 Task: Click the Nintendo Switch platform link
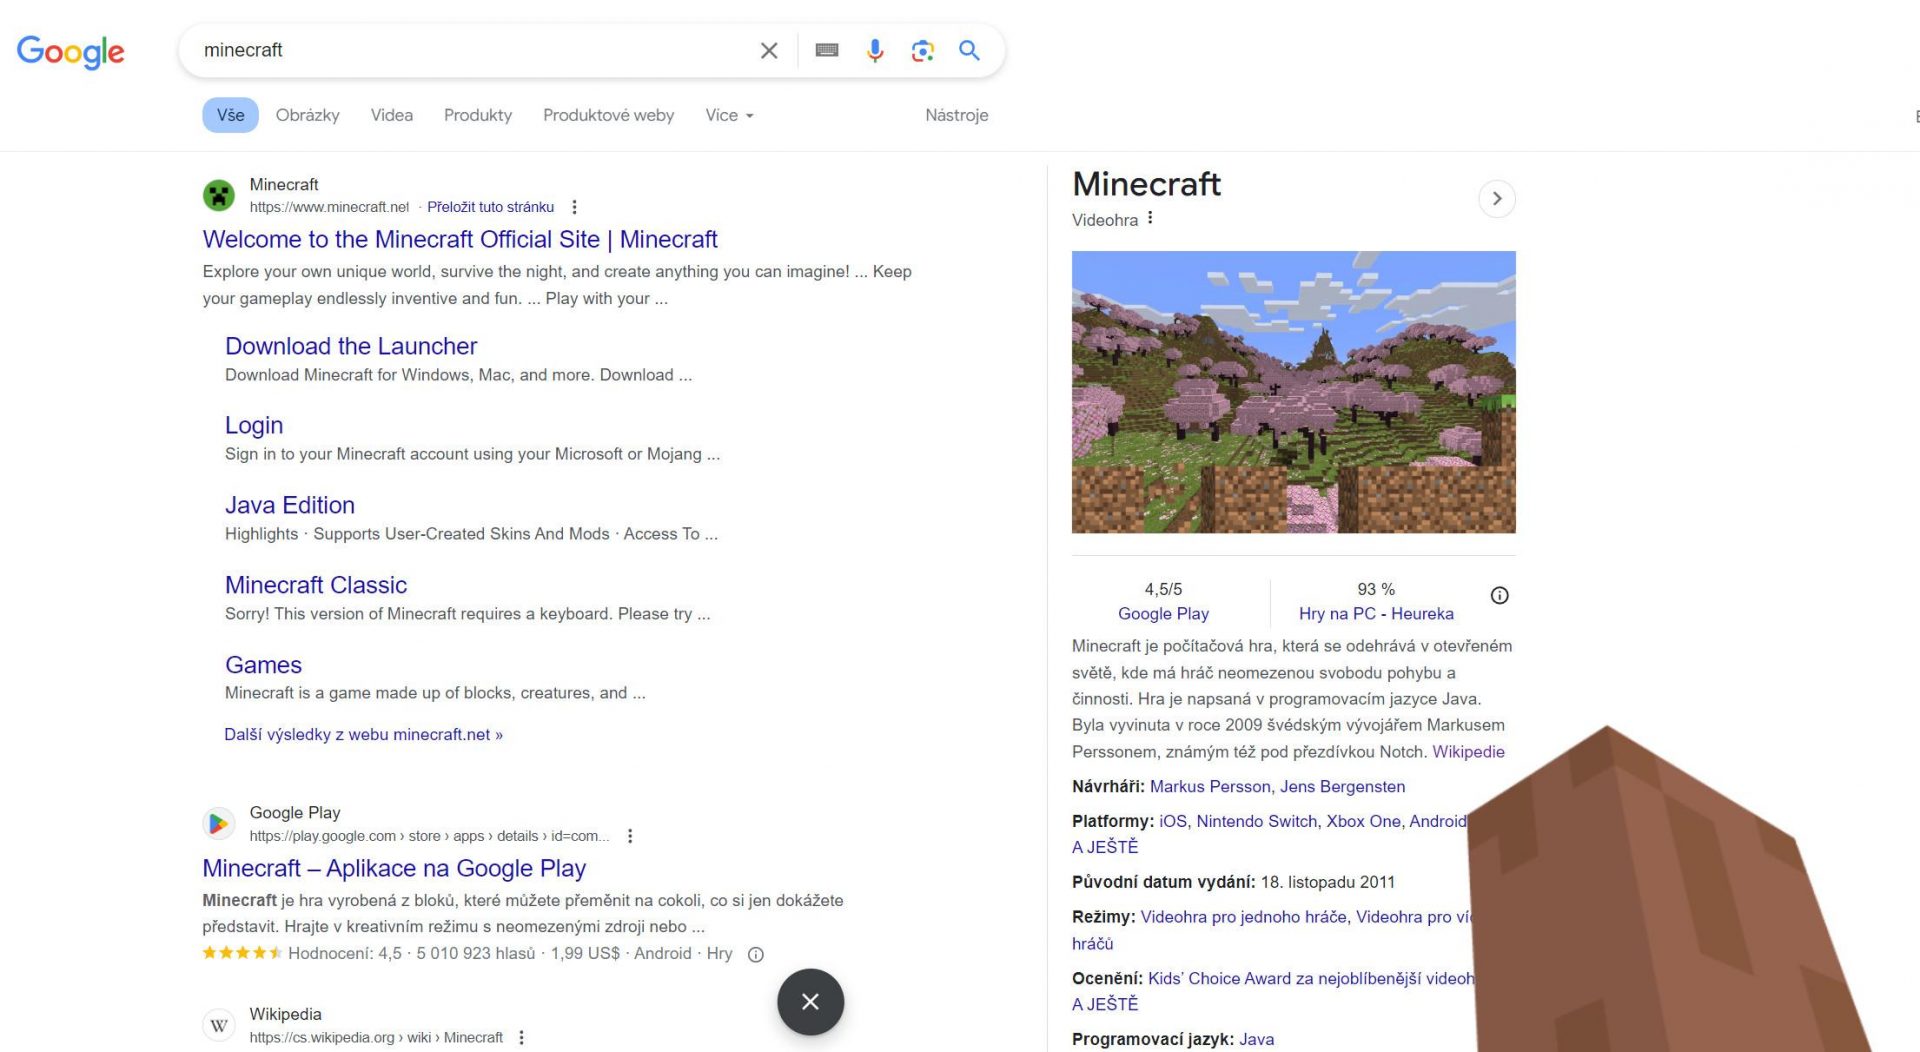[1256, 822]
